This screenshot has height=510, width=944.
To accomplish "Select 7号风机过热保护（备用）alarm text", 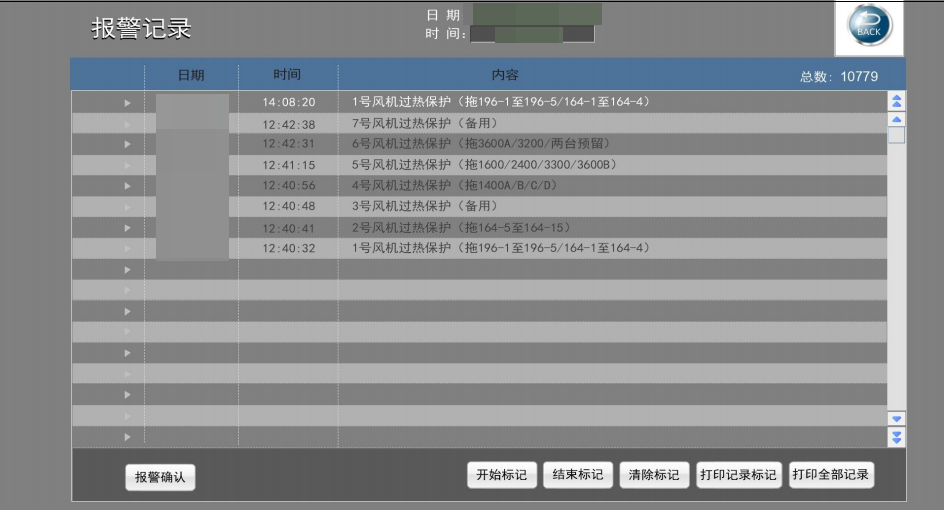I will (x=426, y=123).
